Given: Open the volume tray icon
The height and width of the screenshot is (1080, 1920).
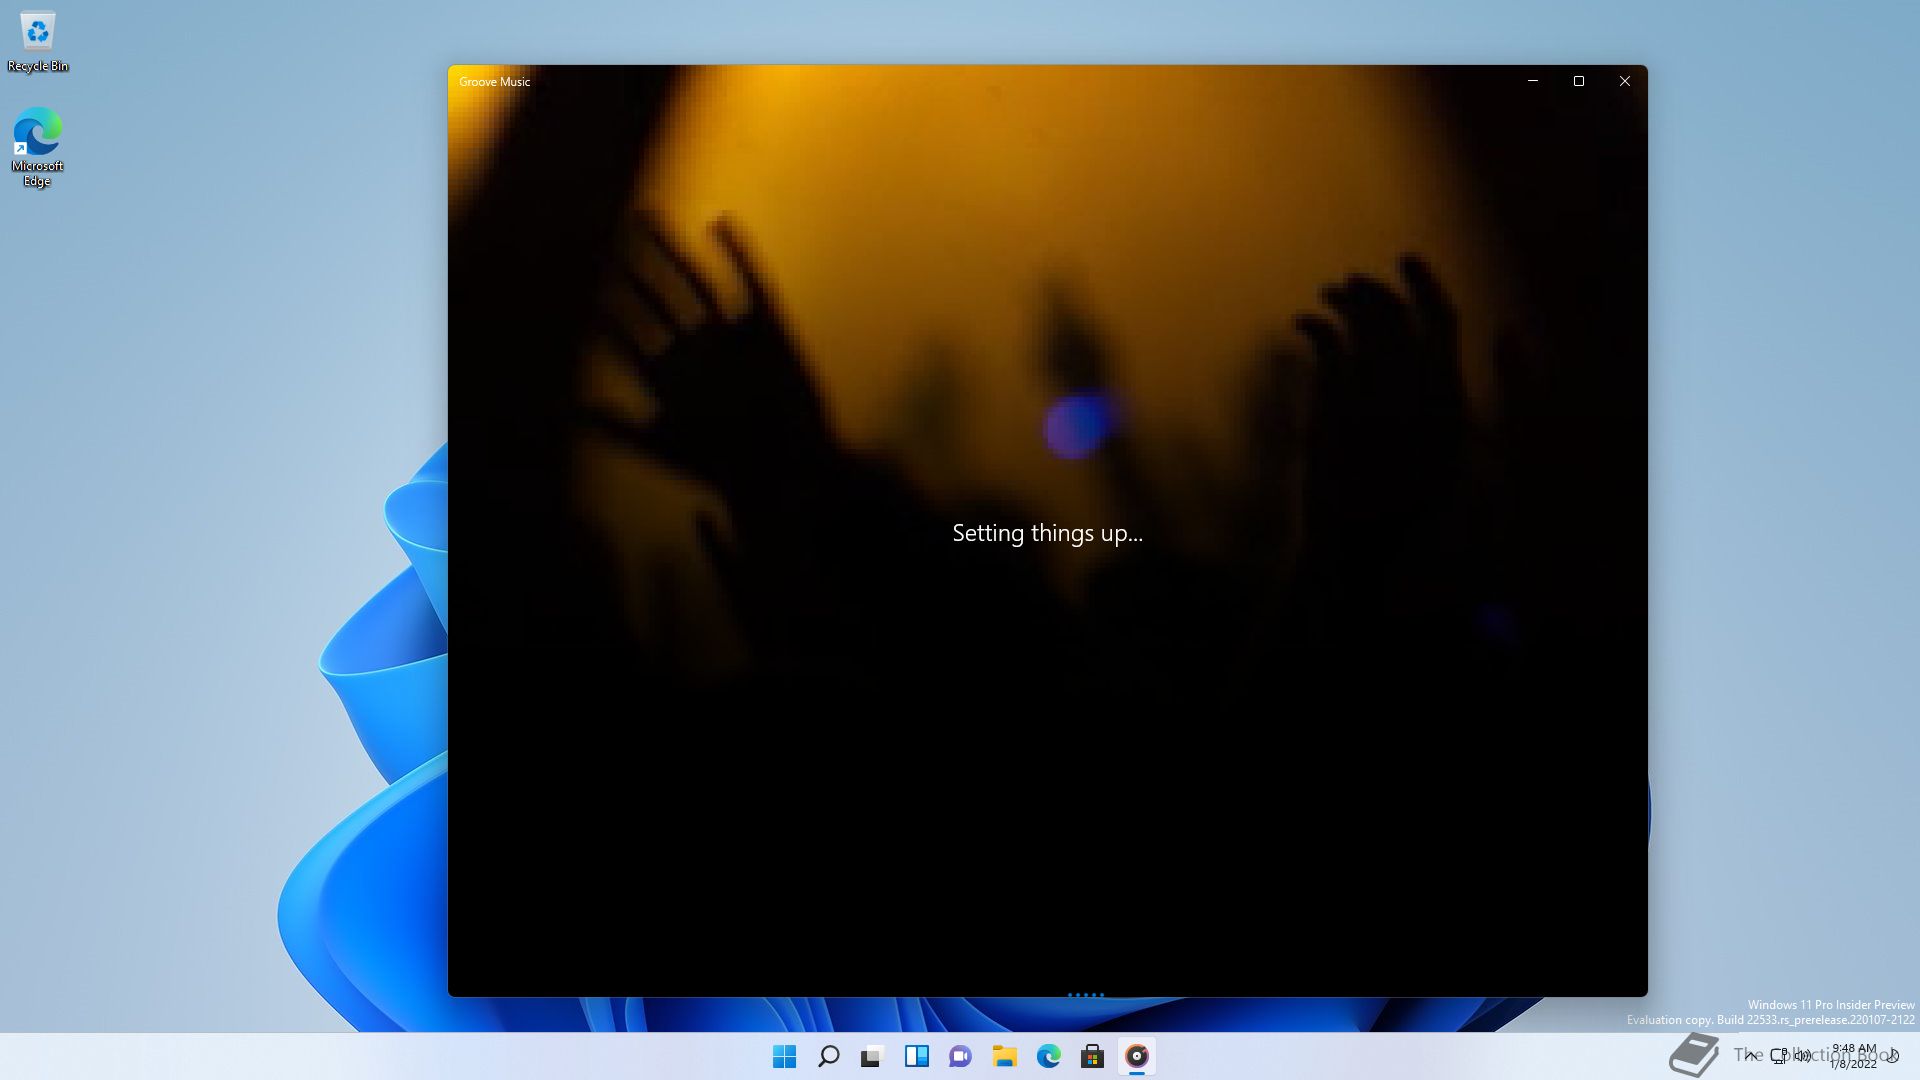Looking at the screenshot, I should pyautogui.click(x=1803, y=1056).
